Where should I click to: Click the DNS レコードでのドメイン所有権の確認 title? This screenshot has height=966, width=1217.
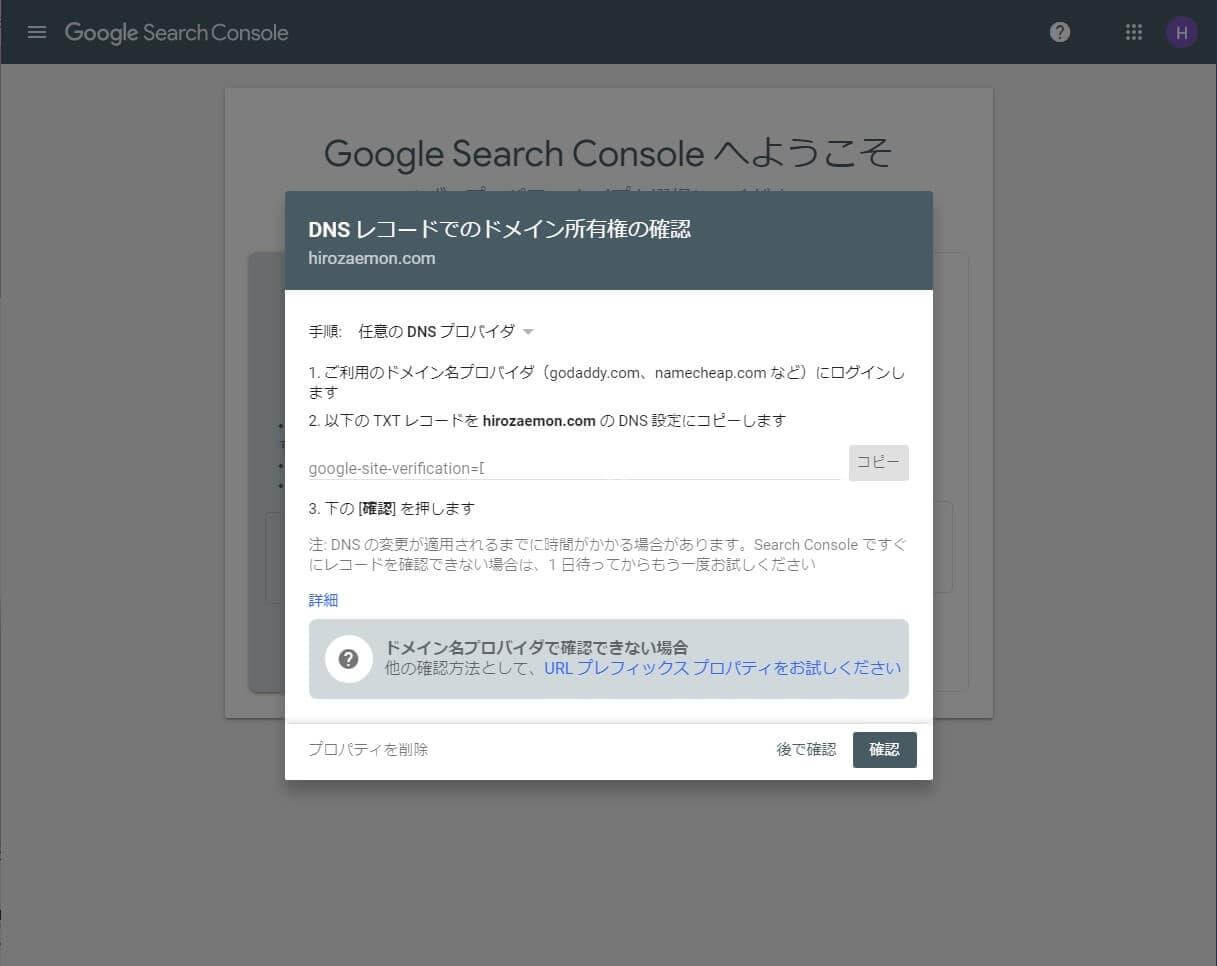point(499,229)
